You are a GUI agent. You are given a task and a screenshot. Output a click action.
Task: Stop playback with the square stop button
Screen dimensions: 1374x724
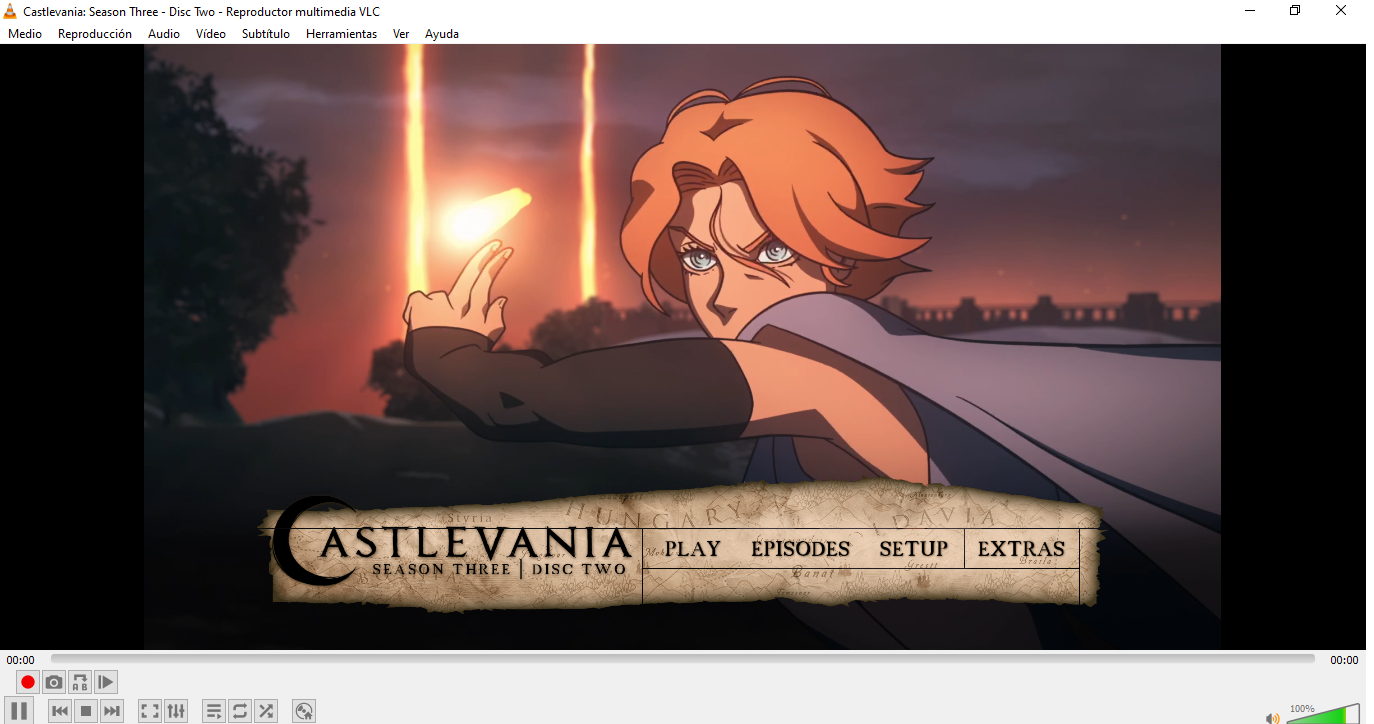[x=86, y=711]
